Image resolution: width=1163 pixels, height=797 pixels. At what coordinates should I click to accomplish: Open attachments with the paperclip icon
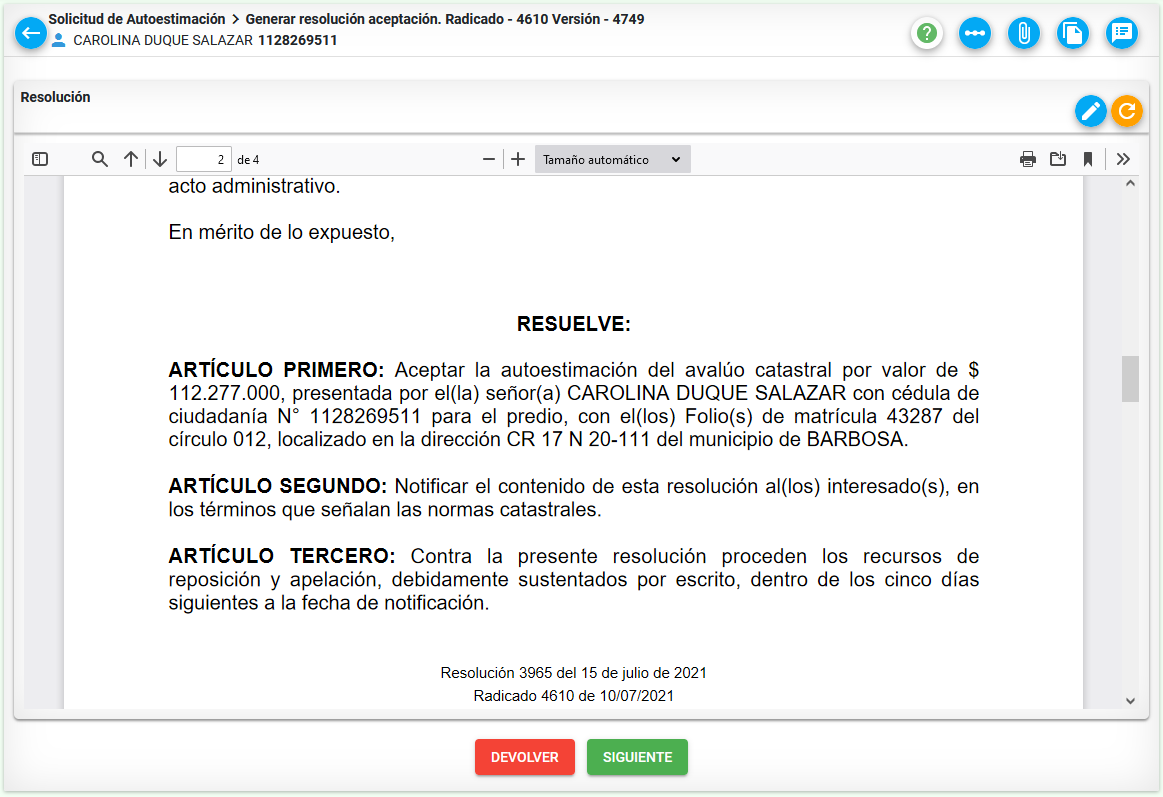[x=1024, y=33]
